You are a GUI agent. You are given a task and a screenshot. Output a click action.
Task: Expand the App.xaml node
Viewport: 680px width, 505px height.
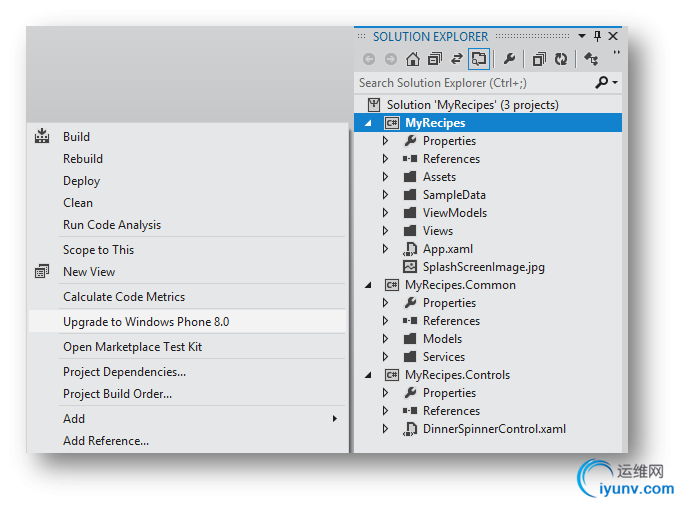click(385, 249)
